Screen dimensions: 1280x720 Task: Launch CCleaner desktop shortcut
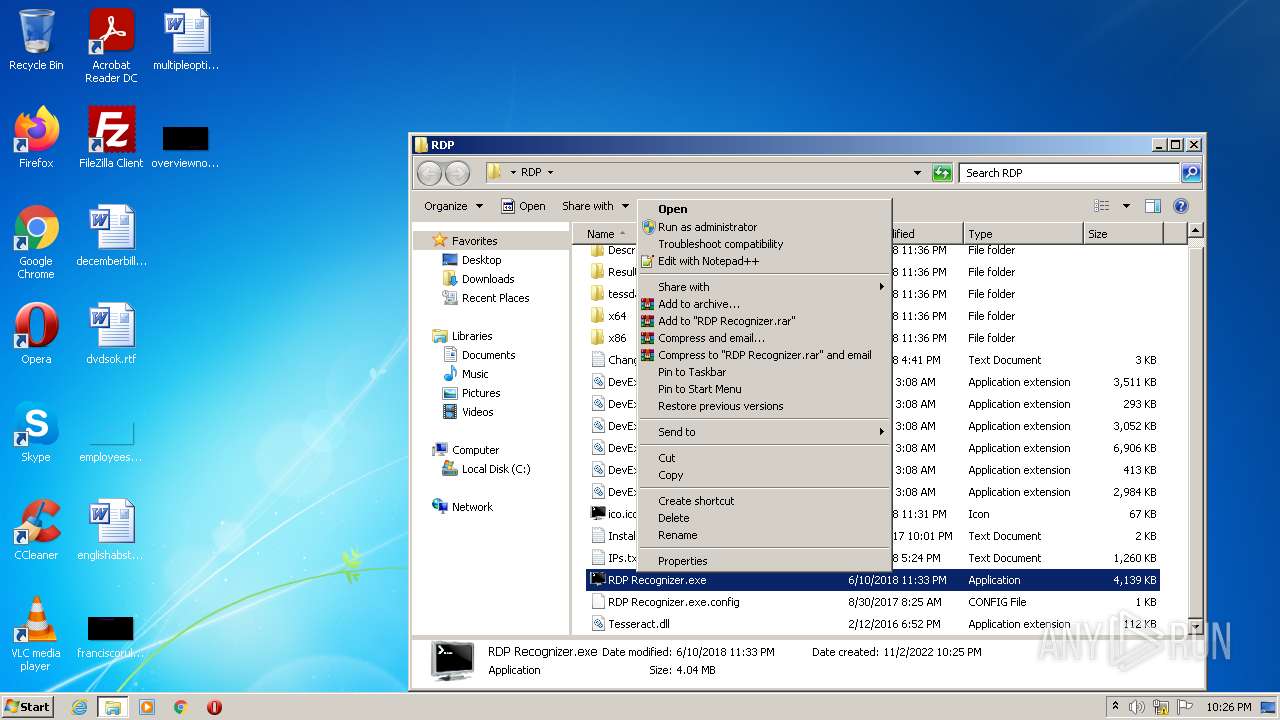pos(36,530)
